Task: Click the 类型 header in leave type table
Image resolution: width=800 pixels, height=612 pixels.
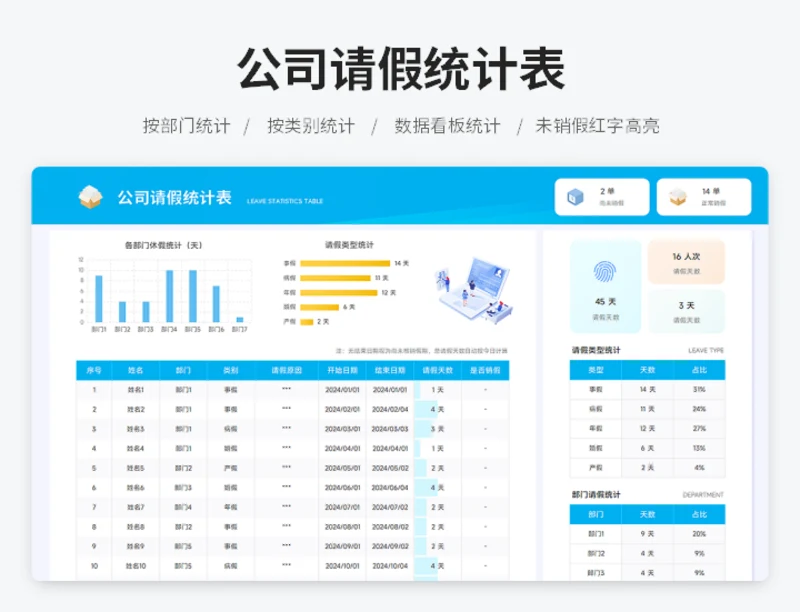Action: point(596,370)
